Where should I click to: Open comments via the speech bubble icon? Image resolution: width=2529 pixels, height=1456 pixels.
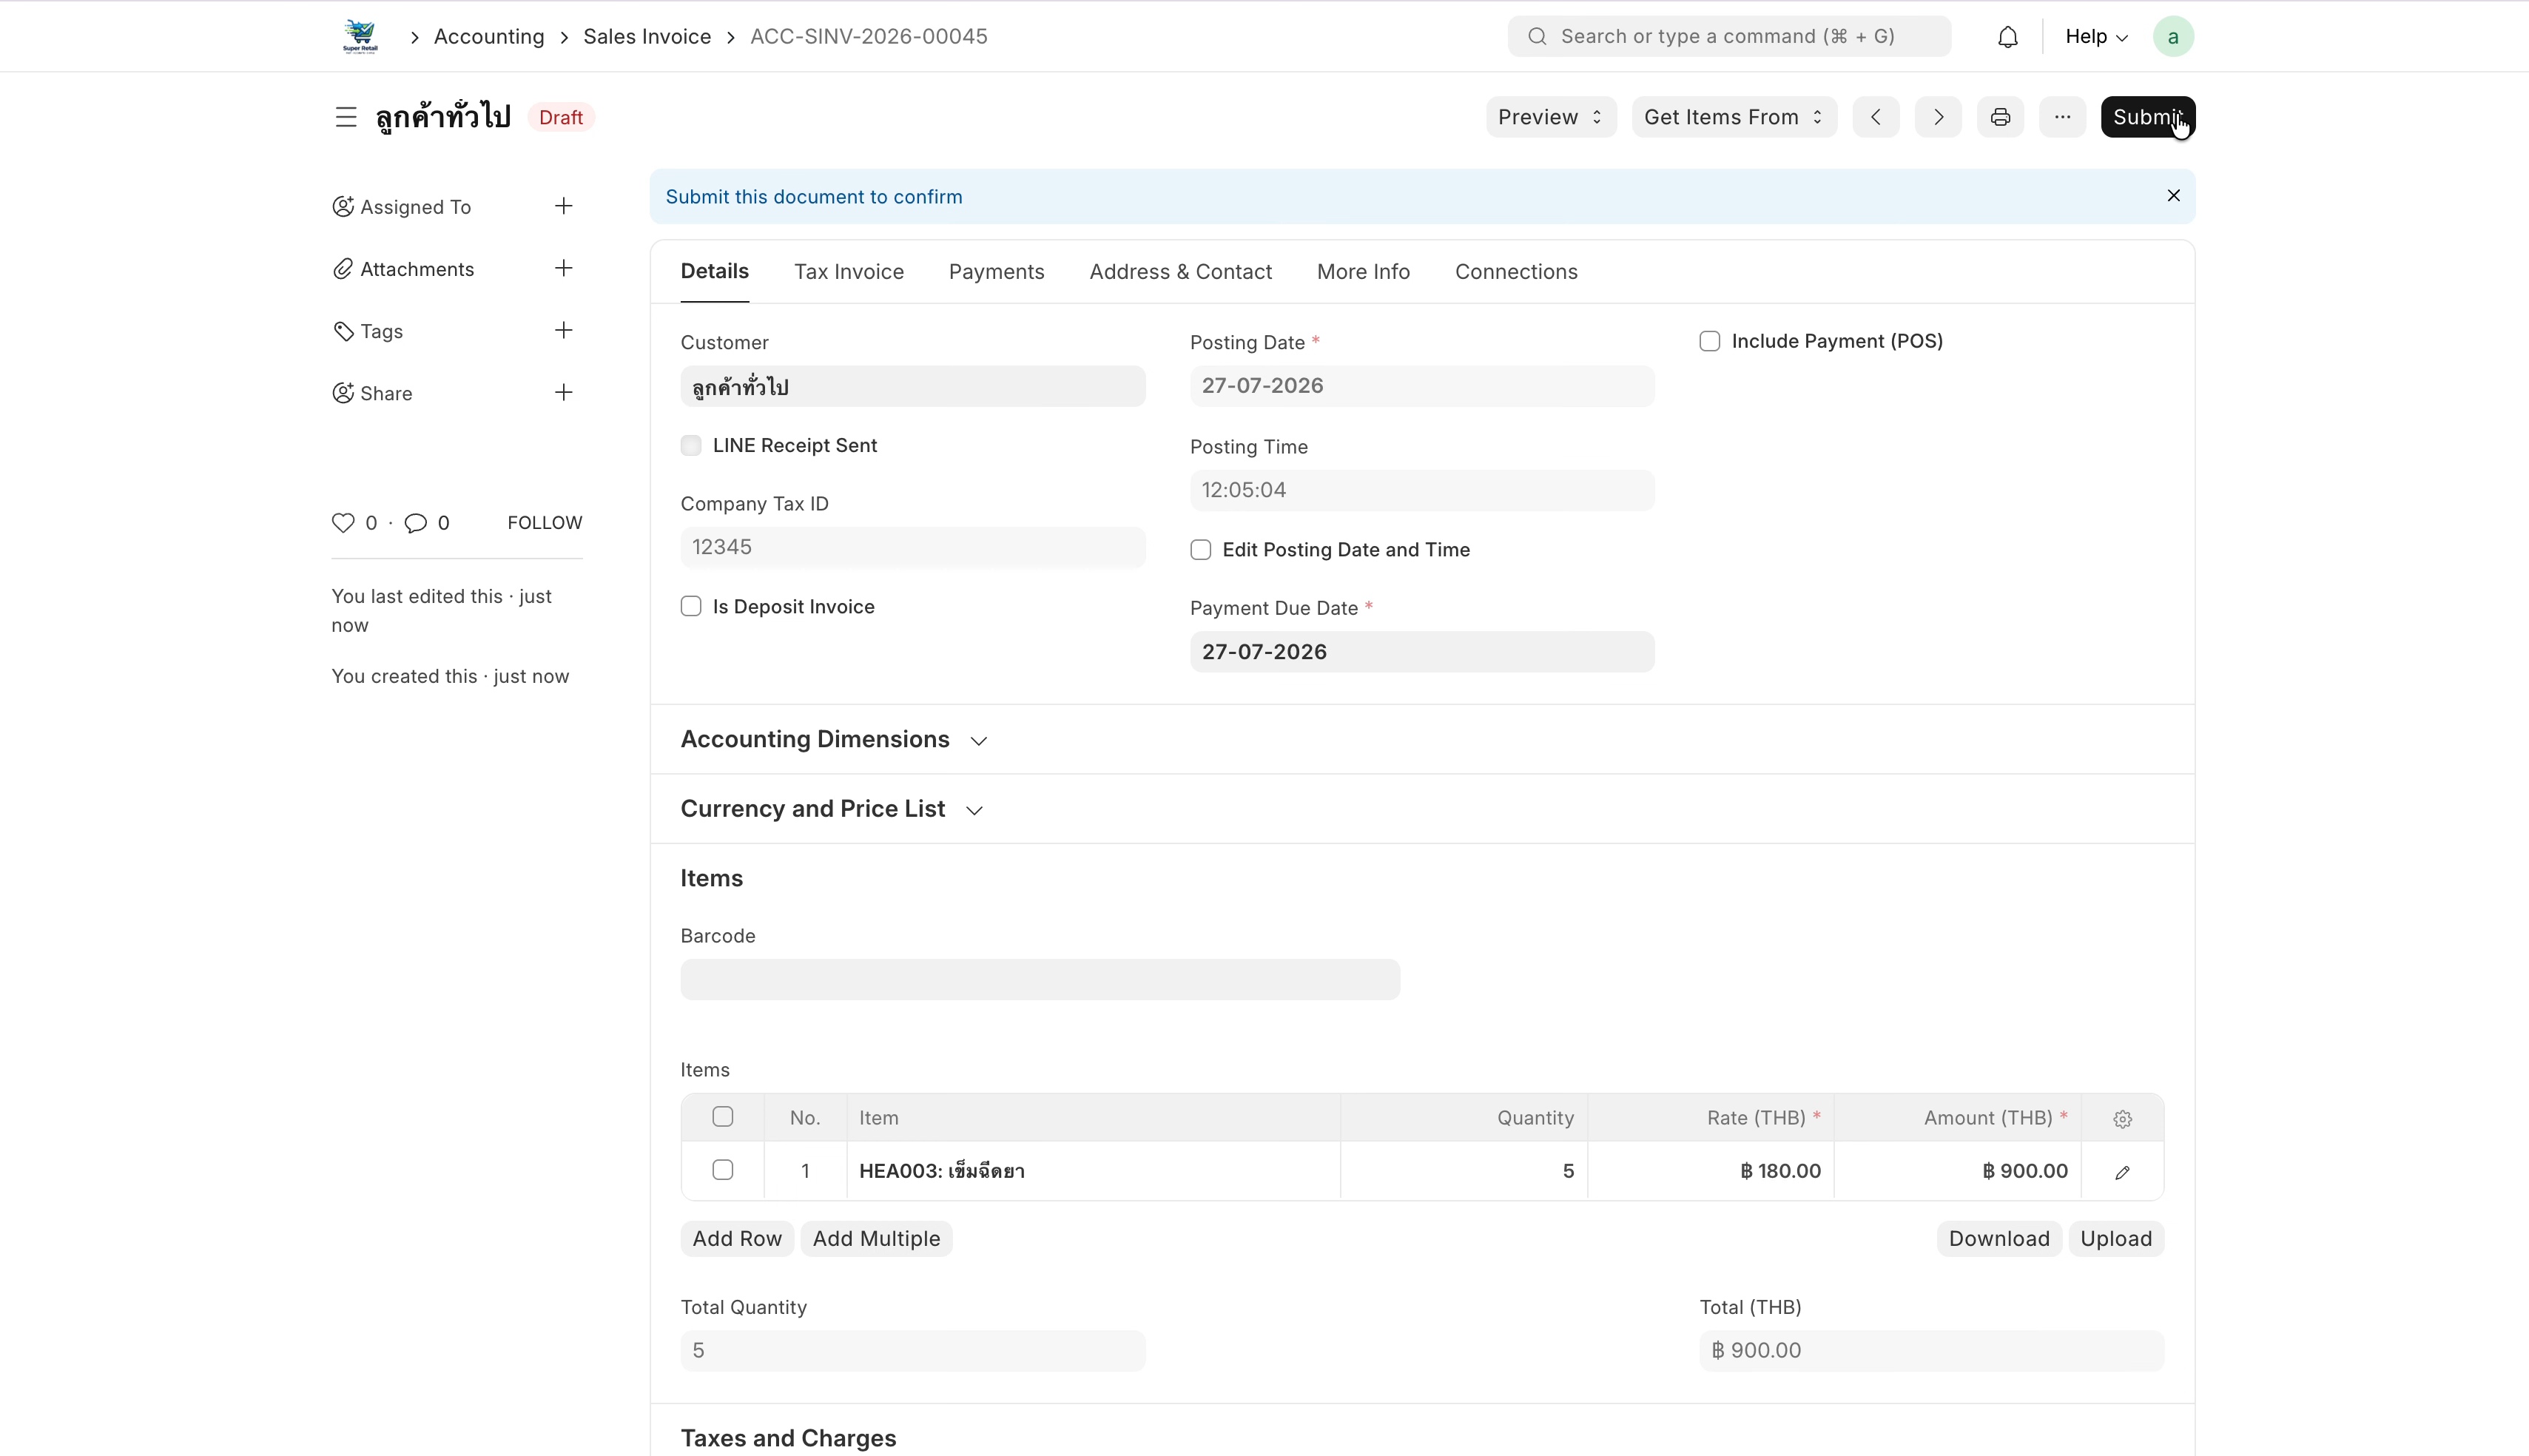415,522
